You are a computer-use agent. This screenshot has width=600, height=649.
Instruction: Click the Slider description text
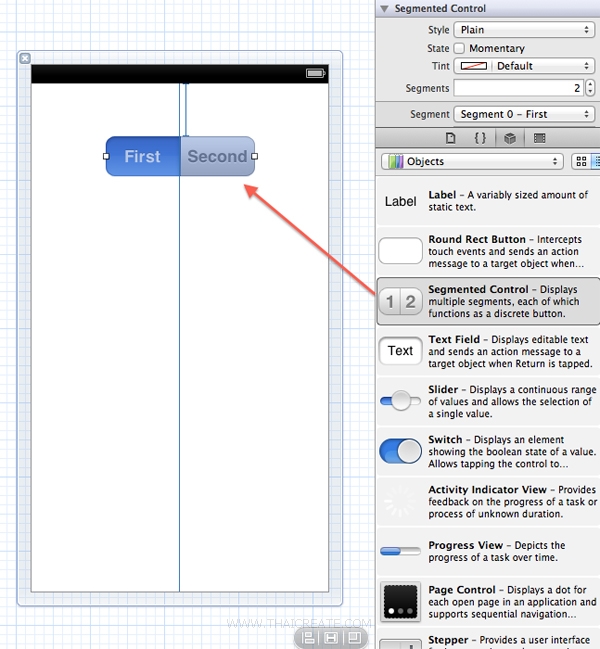(512, 401)
